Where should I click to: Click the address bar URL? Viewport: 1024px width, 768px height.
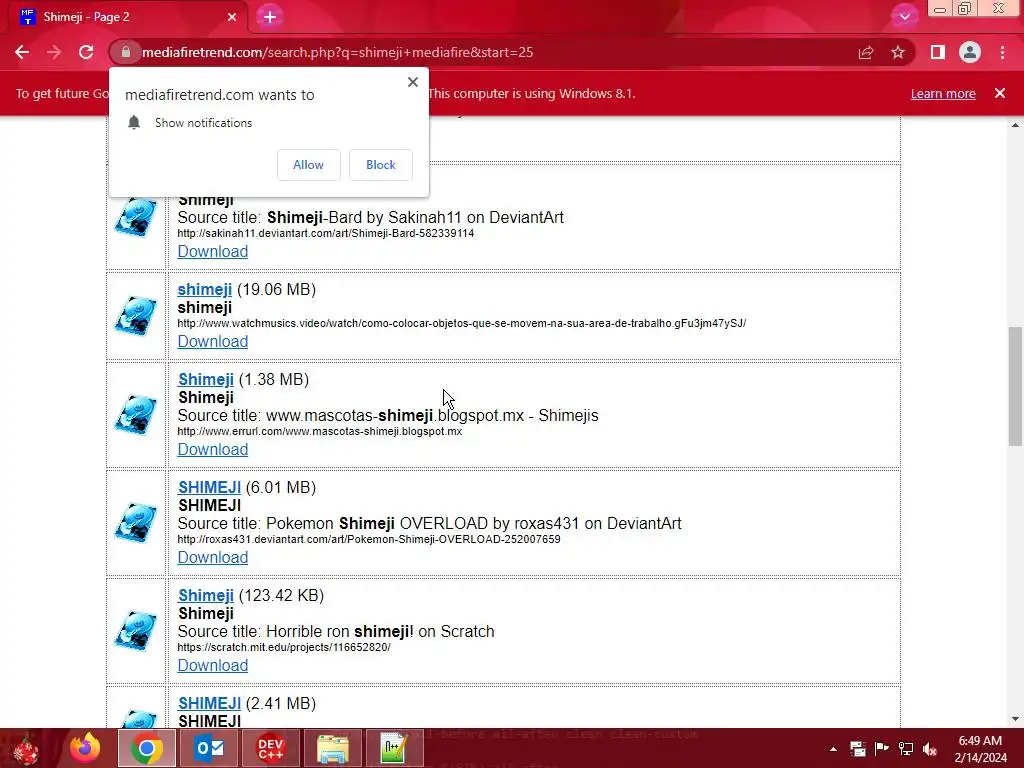pos(337,52)
